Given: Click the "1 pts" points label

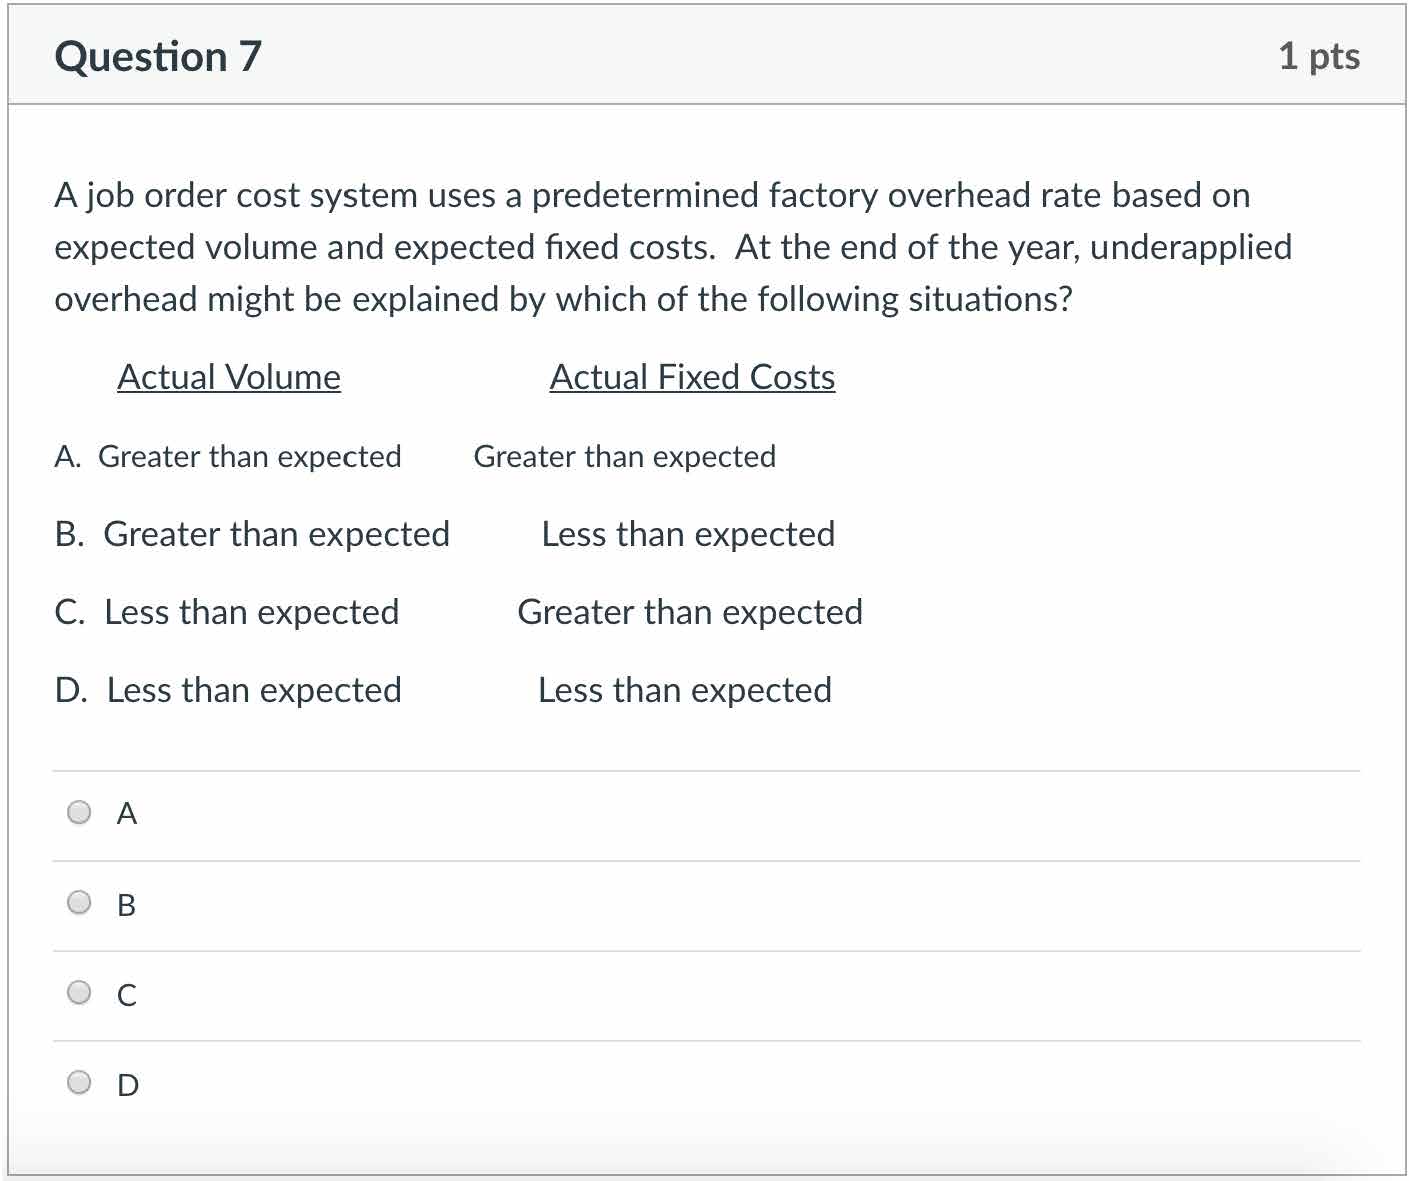Looking at the screenshot, I should pos(1318,56).
